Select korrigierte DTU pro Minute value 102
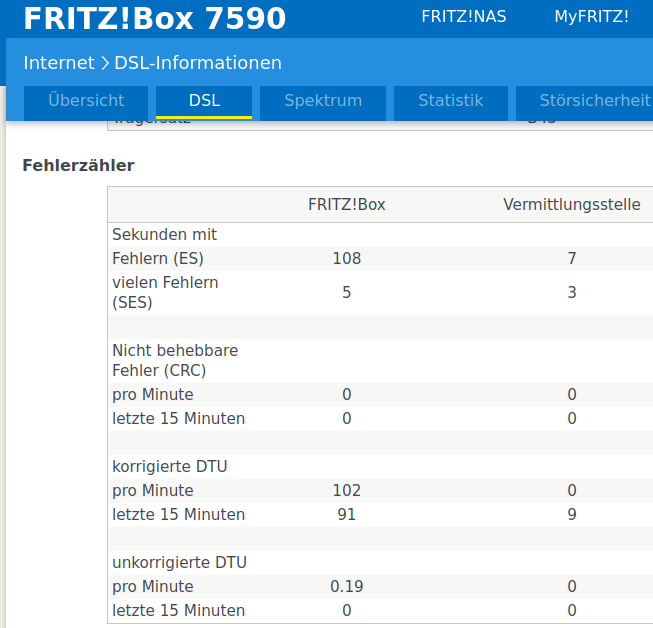This screenshot has height=628, width=653. (346, 491)
